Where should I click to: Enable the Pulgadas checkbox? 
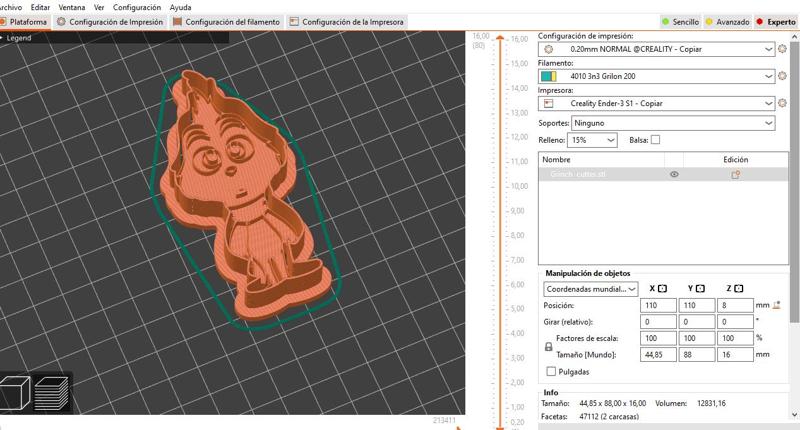pos(551,371)
